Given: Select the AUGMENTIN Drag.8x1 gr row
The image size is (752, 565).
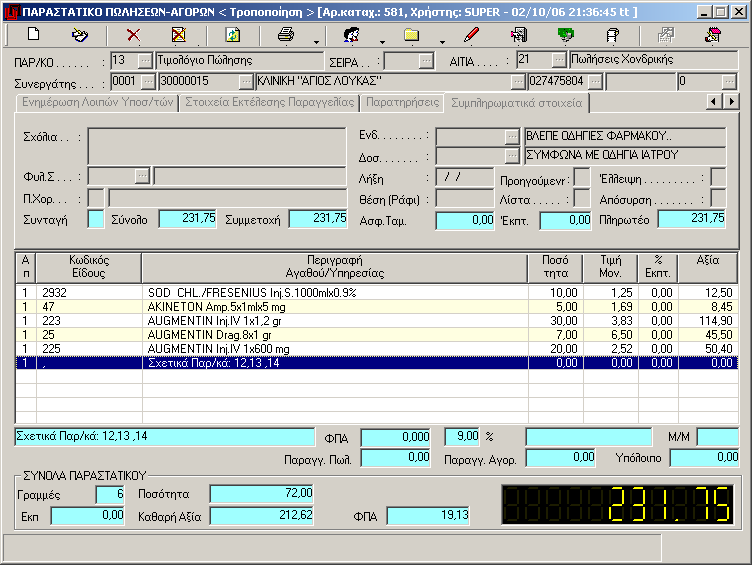Looking at the screenshot, I should [376, 334].
